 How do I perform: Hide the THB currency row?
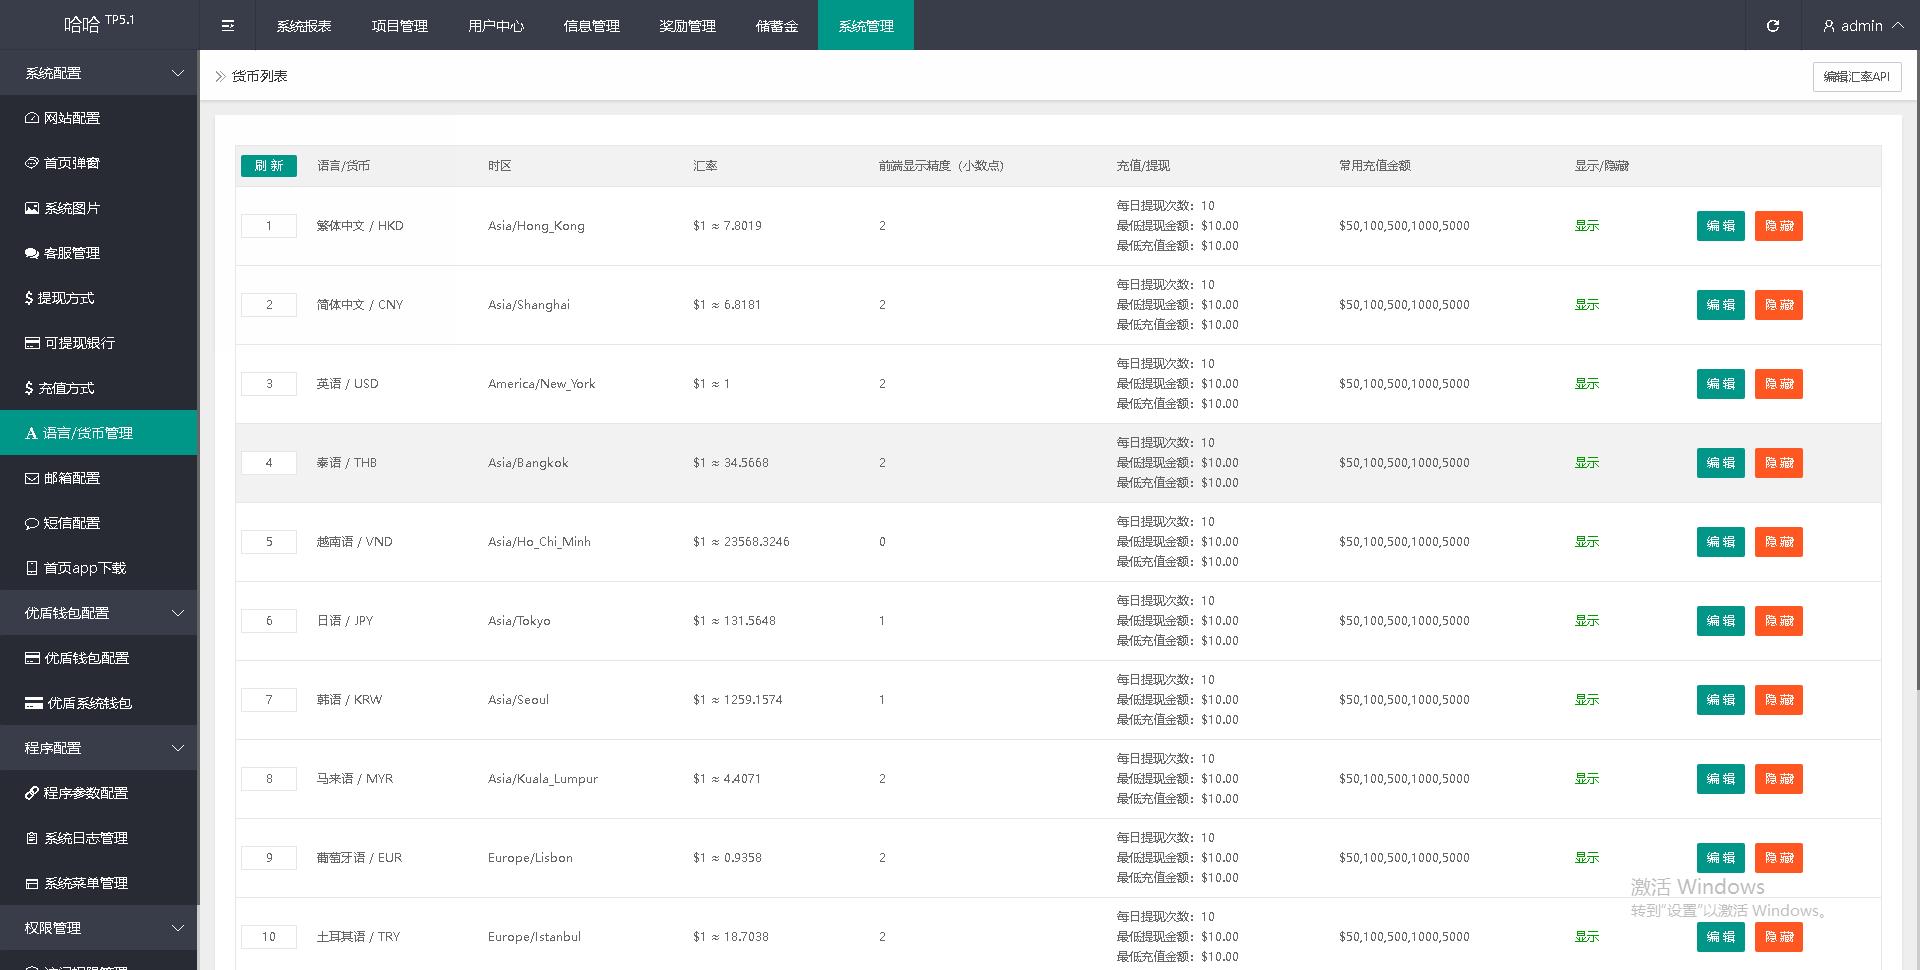coord(1778,463)
